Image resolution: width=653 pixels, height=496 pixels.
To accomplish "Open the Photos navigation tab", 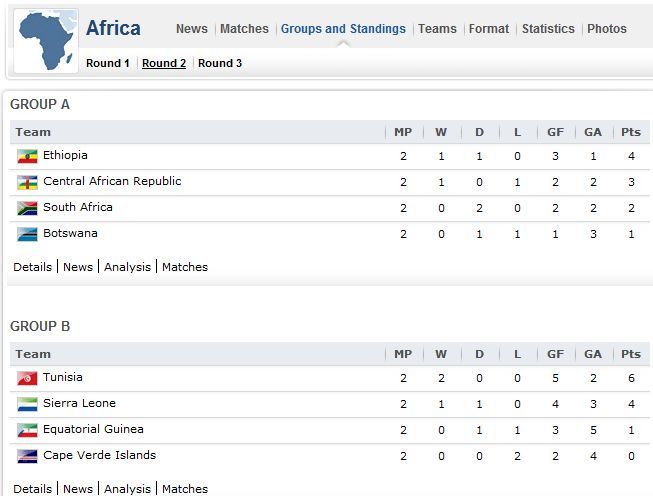I will click(x=607, y=29).
